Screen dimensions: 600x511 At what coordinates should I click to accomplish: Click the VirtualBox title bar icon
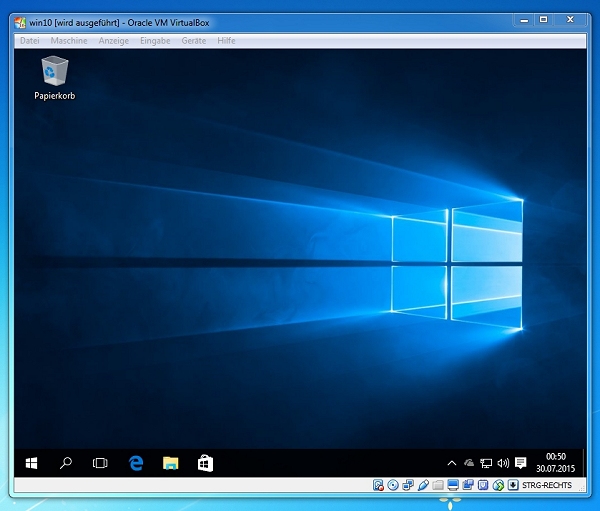click(x=20, y=23)
